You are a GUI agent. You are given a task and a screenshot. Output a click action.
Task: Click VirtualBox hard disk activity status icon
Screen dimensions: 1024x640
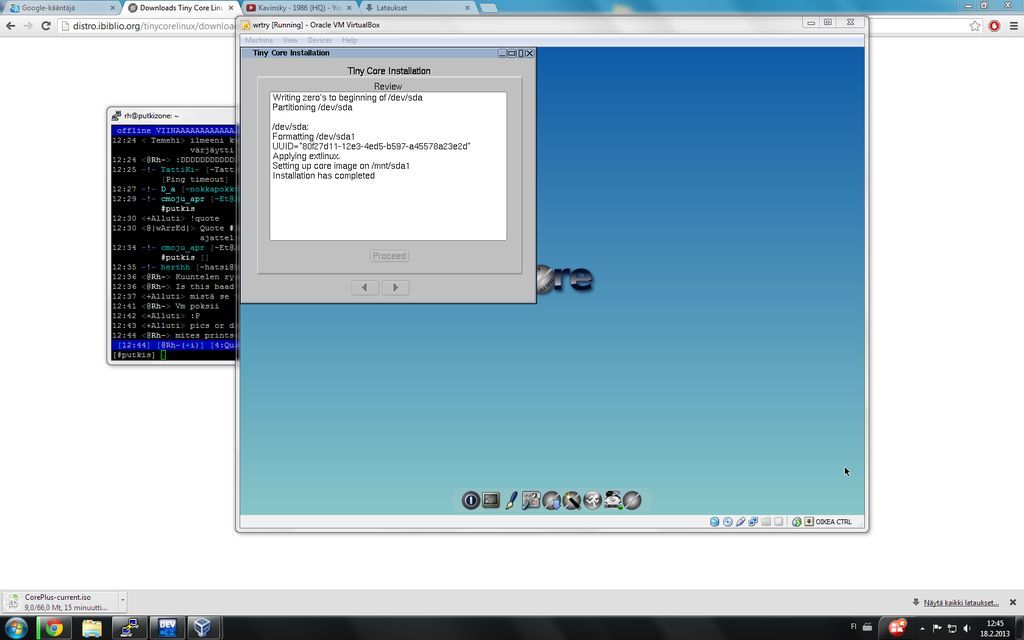point(715,522)
